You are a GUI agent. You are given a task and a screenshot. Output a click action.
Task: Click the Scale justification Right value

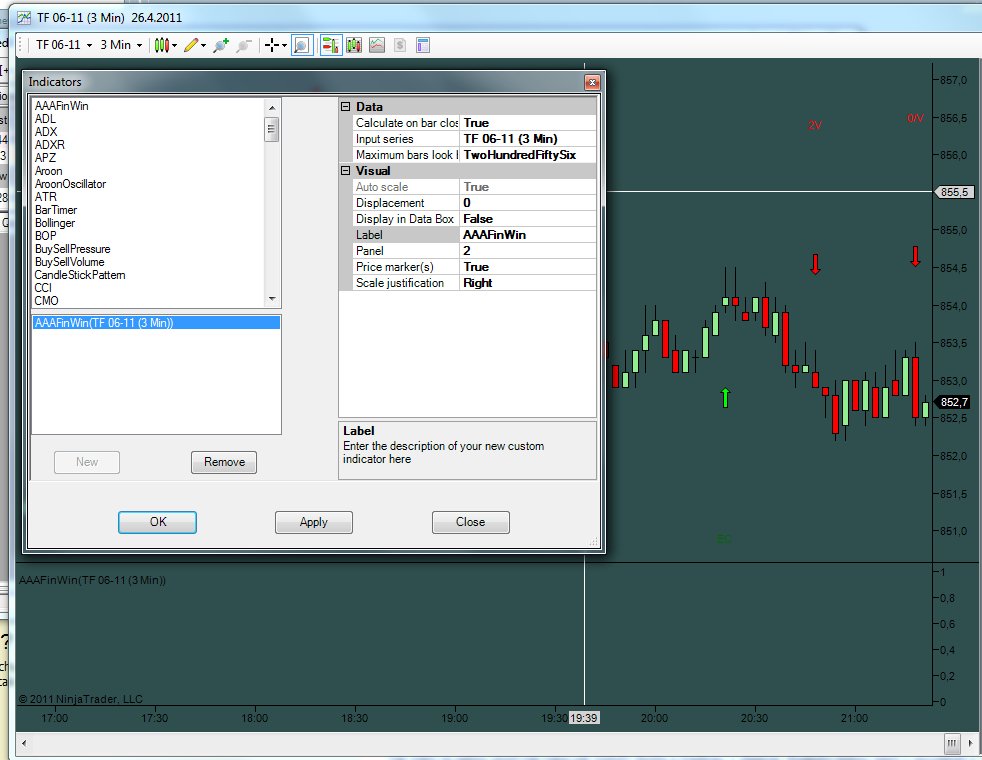528,283
